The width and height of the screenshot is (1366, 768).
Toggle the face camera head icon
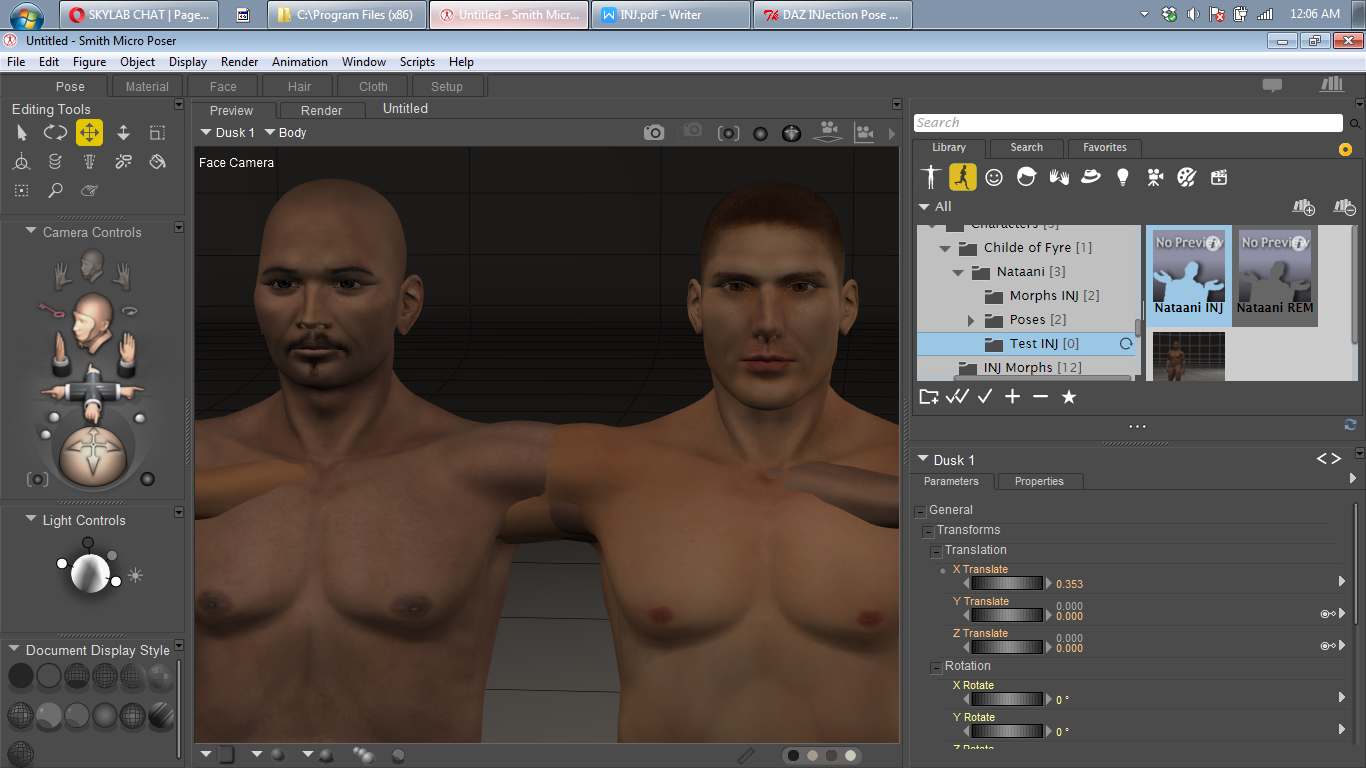point(92,264)
